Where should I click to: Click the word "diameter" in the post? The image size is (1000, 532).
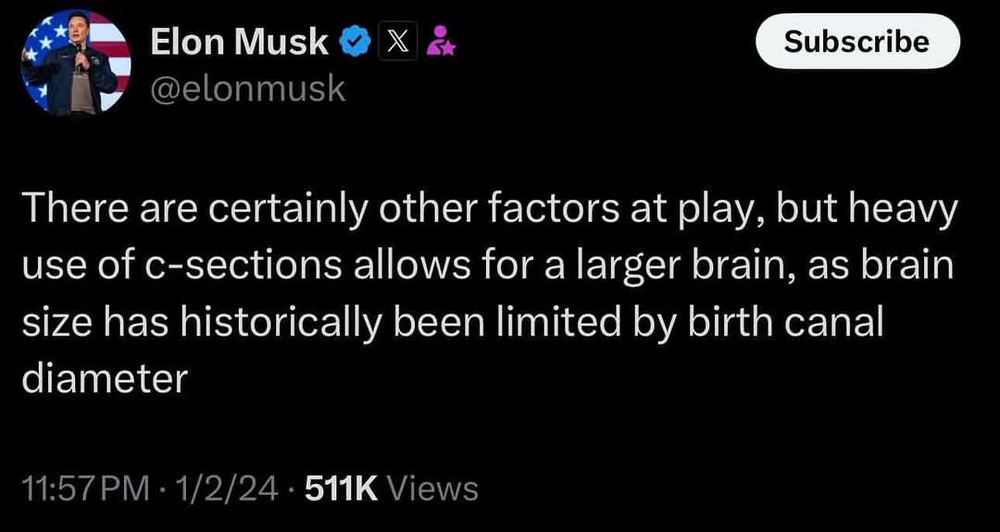[104, 380]
